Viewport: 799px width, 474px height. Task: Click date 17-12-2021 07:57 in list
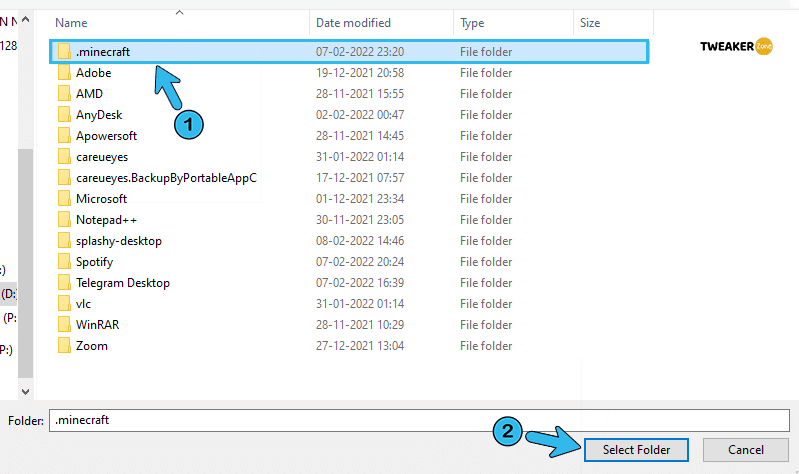360,178
